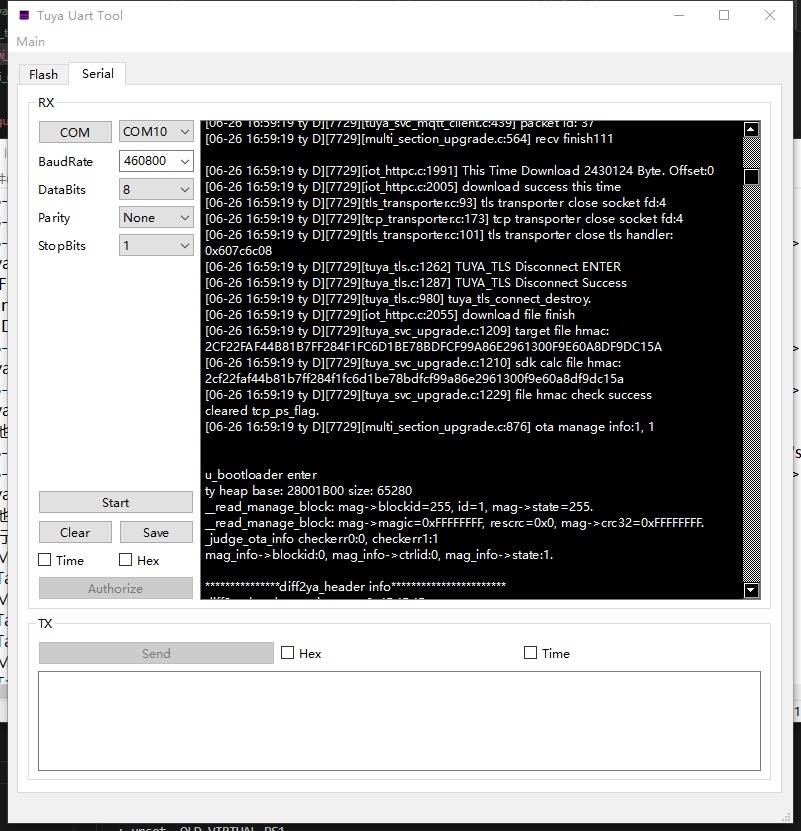Viewport: 801px width, 831px height.
Task: Click the RX log scroll down arrow
Action: (751, 590)
